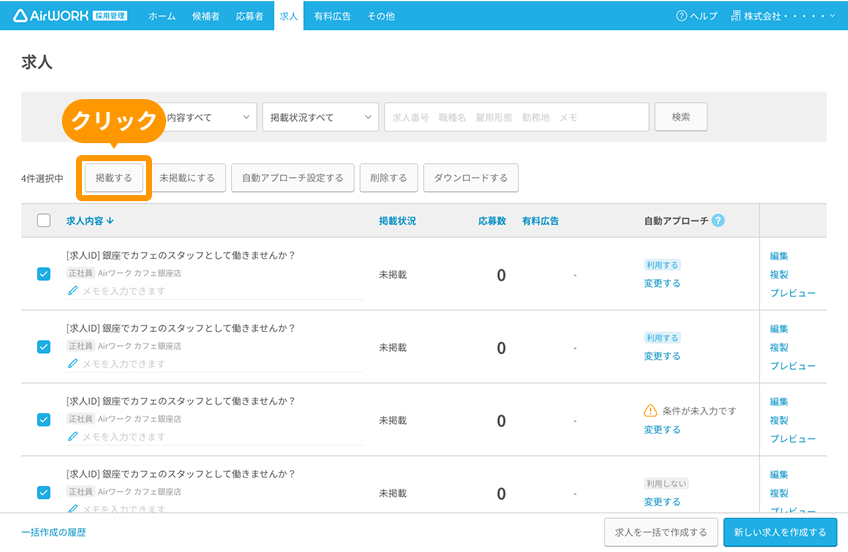Click 複製 in the third job row

(x=779, y=420)
